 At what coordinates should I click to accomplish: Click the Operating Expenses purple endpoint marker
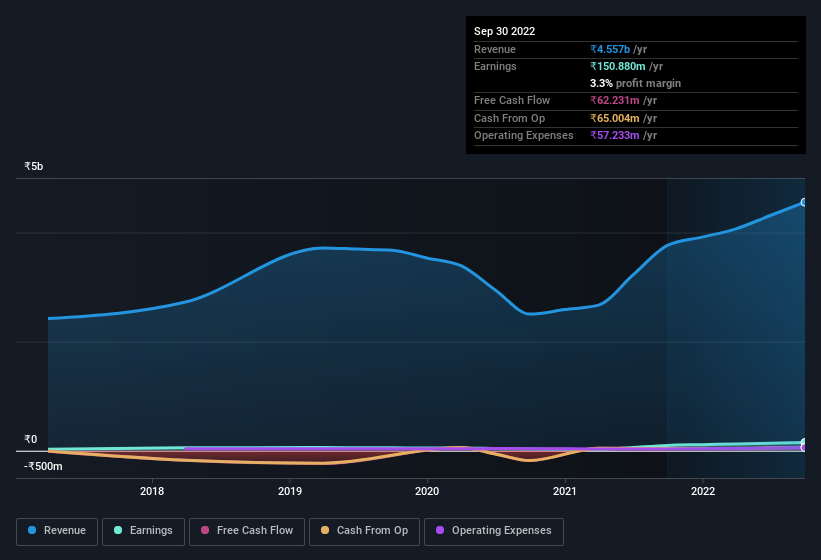(804, 447)
